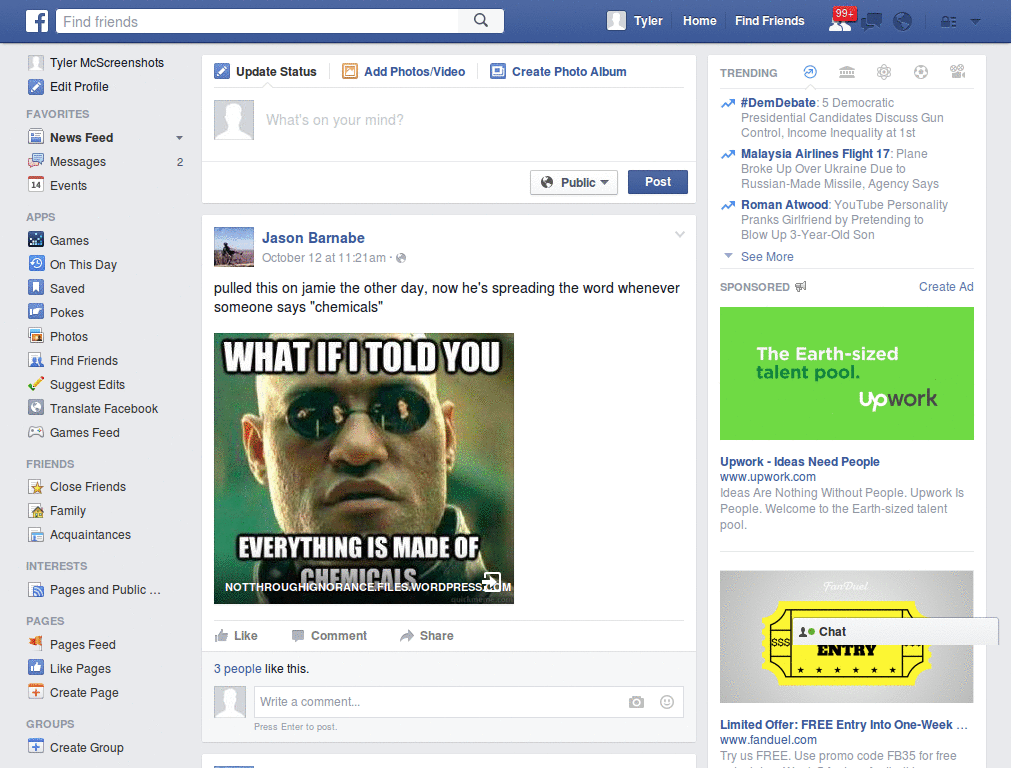This screenshot has width=1024, height=768.
Task: Click the Like Pages thumbs-up icon
Action: (x=36, y=668)
